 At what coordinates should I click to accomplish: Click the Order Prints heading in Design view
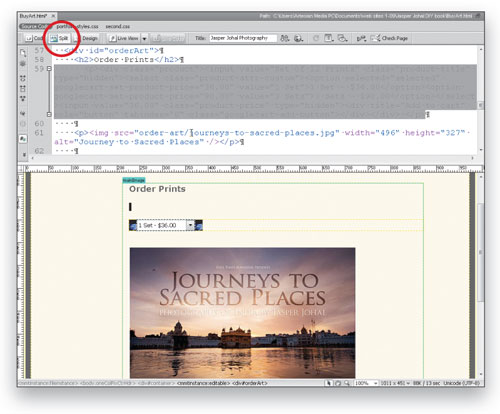pyautogui.click(x=157, y=189)
